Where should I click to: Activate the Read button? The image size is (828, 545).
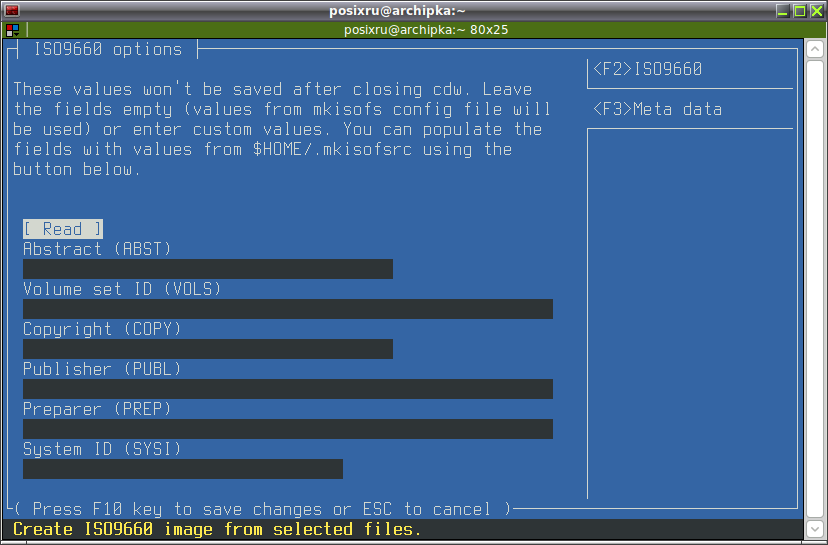point(63,229)
